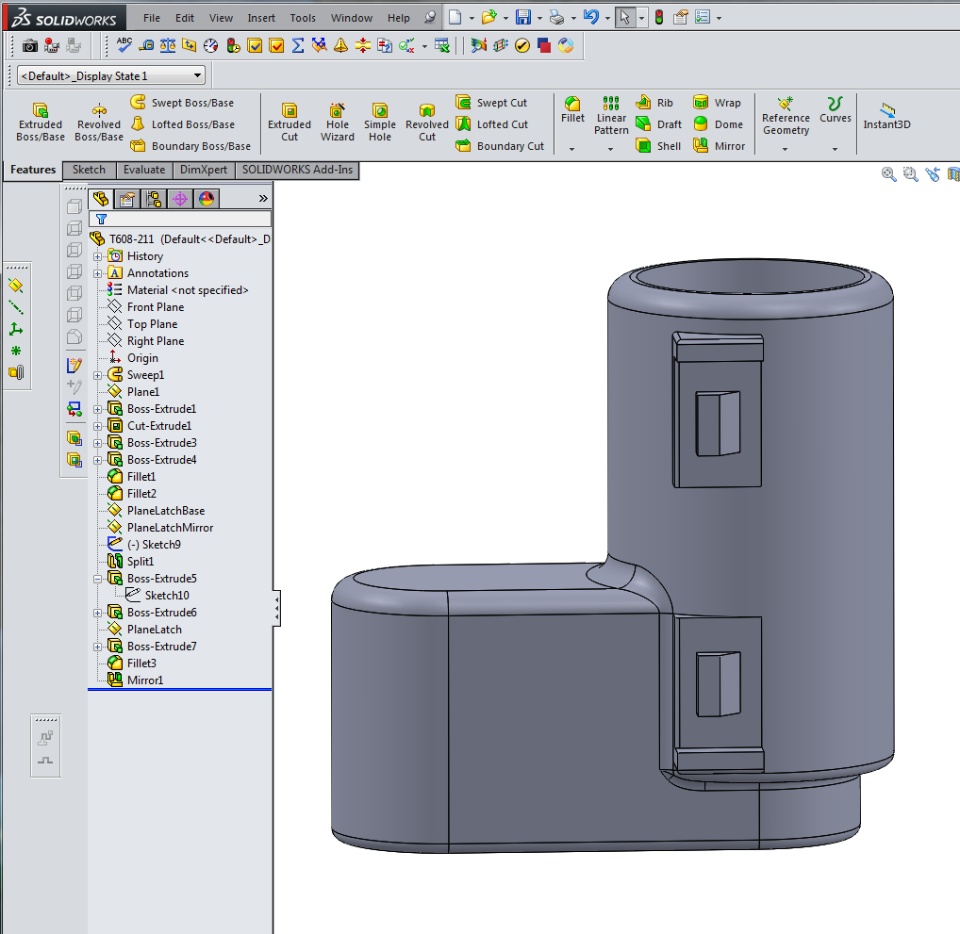Click Boundary Boss/Base

(x=190, y=146)
